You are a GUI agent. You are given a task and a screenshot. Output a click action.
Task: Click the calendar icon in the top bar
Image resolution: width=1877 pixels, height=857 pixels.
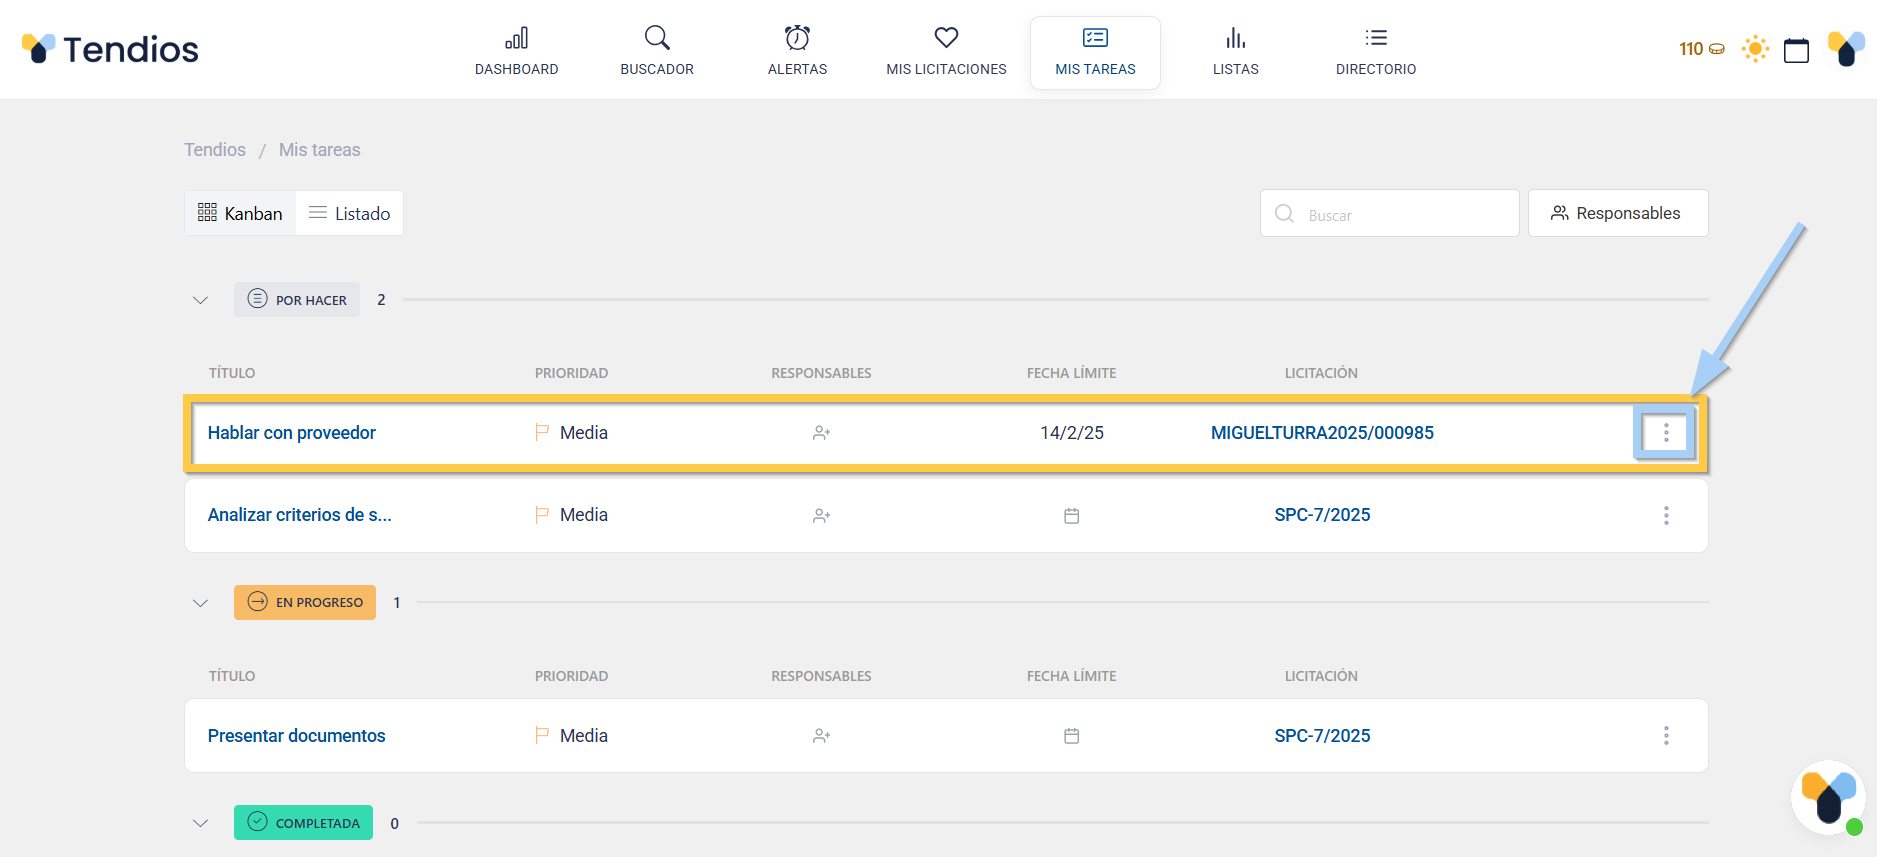[1796, 50]
